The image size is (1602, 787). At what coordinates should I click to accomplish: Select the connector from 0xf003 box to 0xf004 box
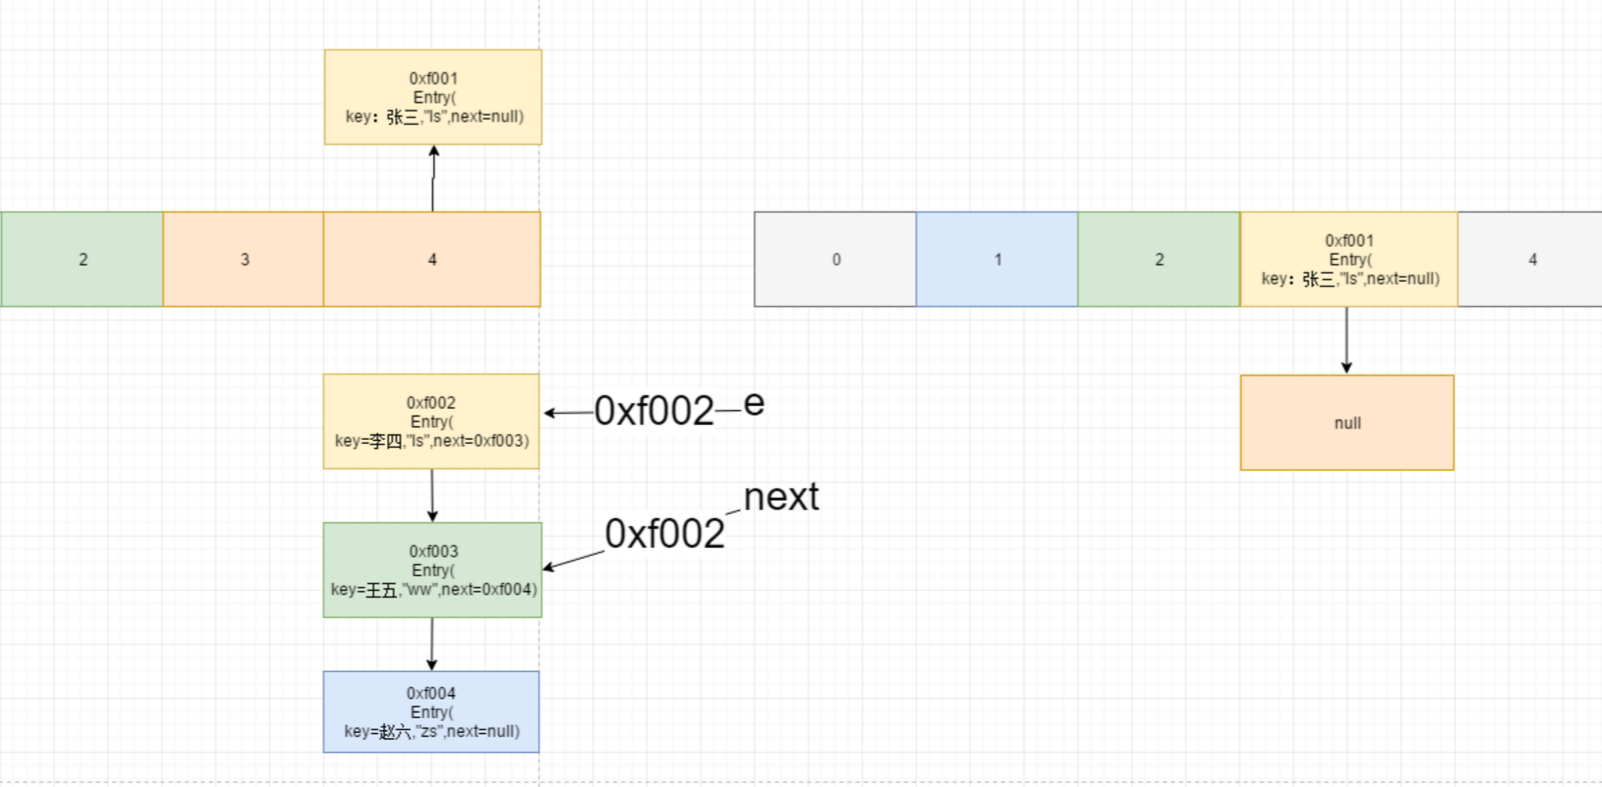point(432,644)
